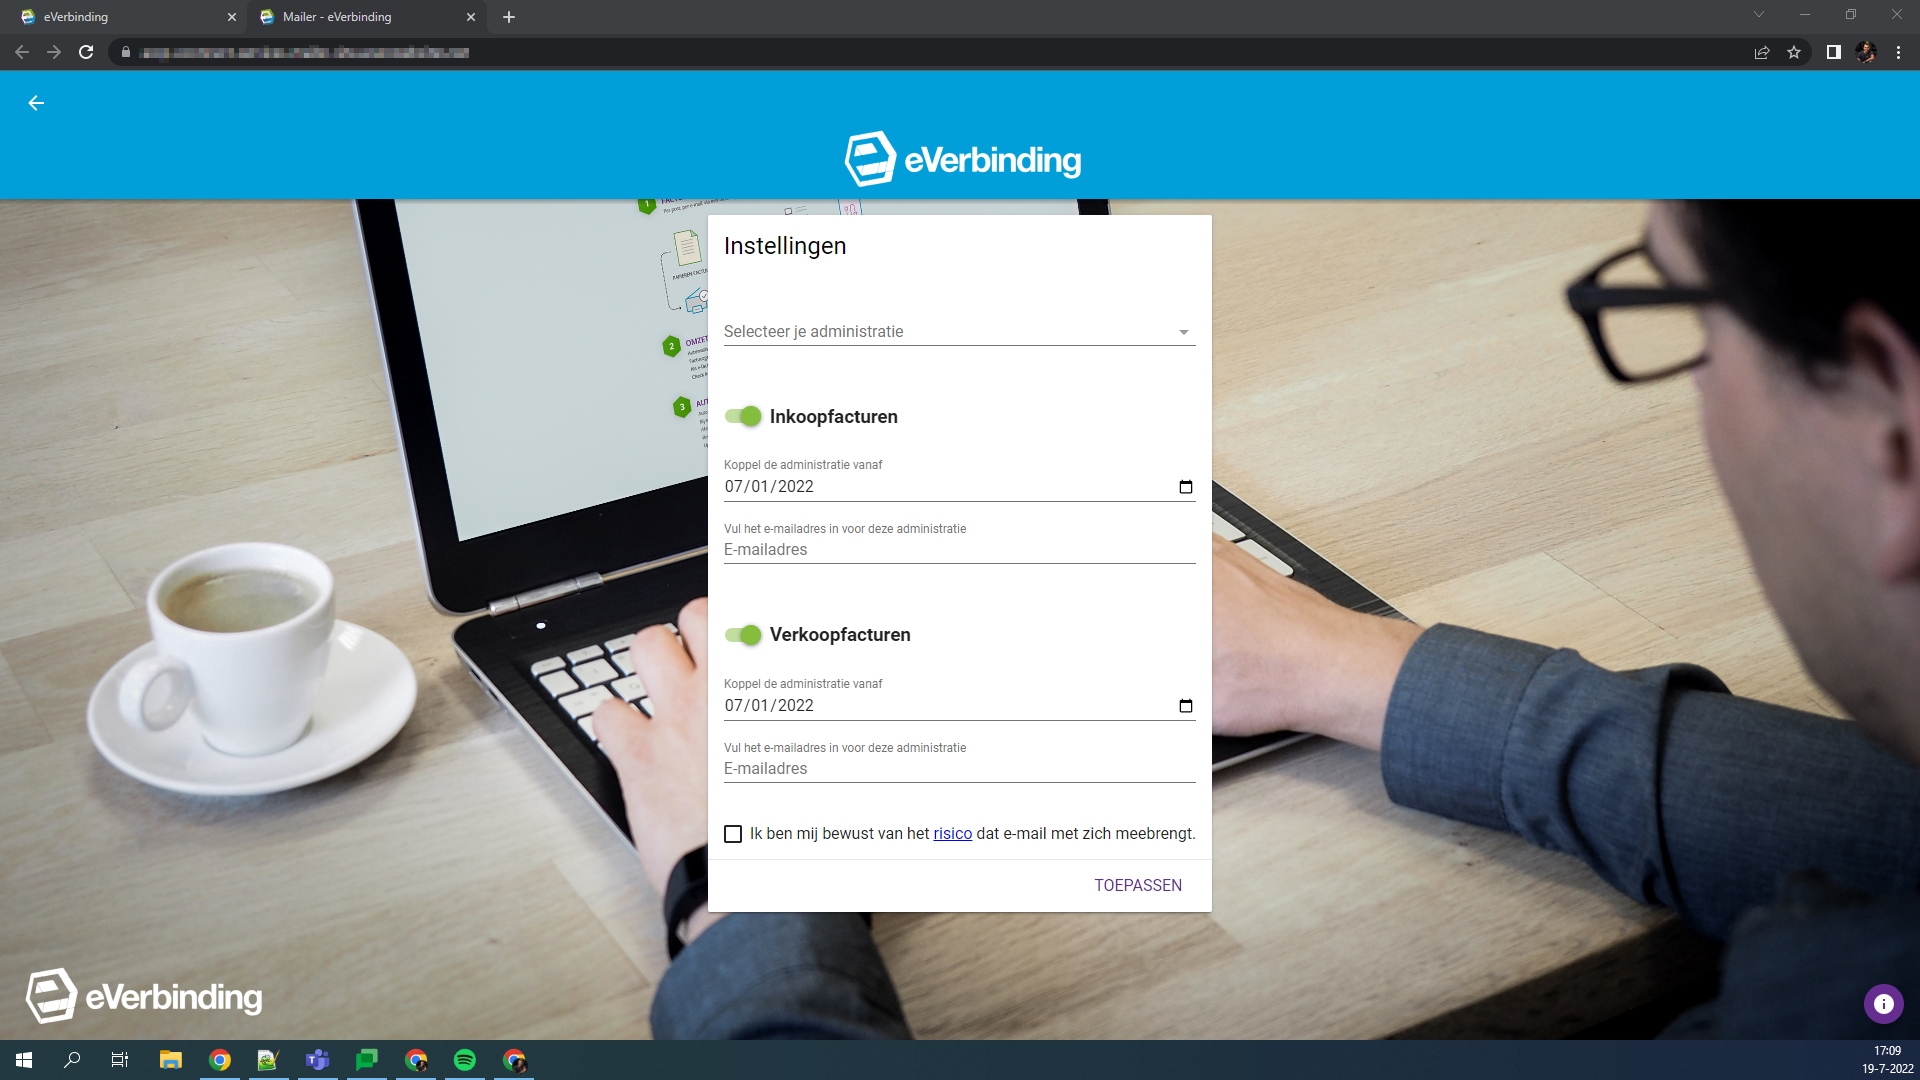
Task: Open Notepad++ from the taskbar
Action: coord(268,1060)
